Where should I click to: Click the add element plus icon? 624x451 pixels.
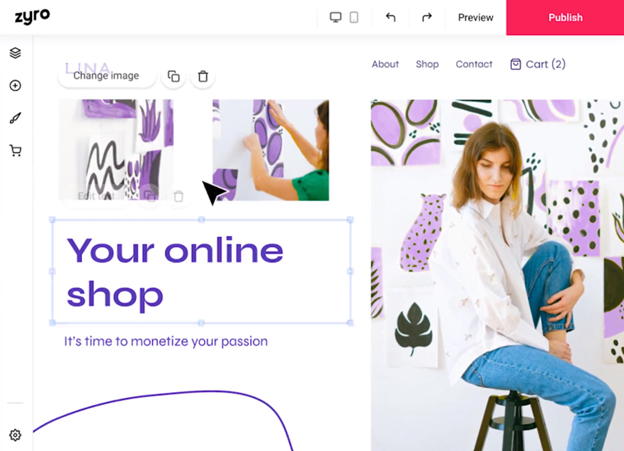[15, 86]
